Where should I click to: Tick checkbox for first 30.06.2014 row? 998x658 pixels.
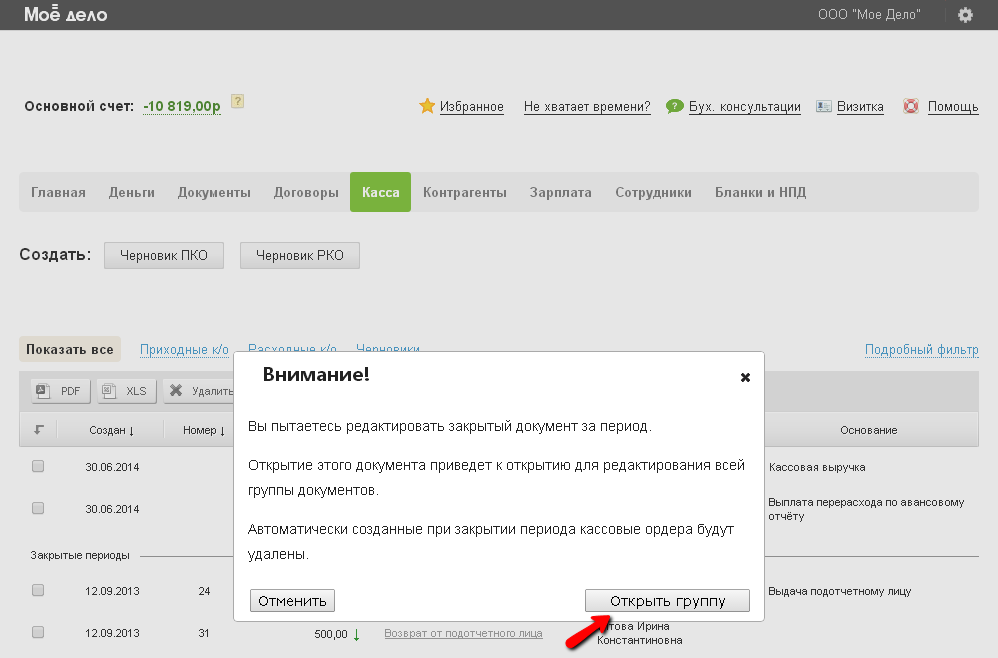pos(38,466)
